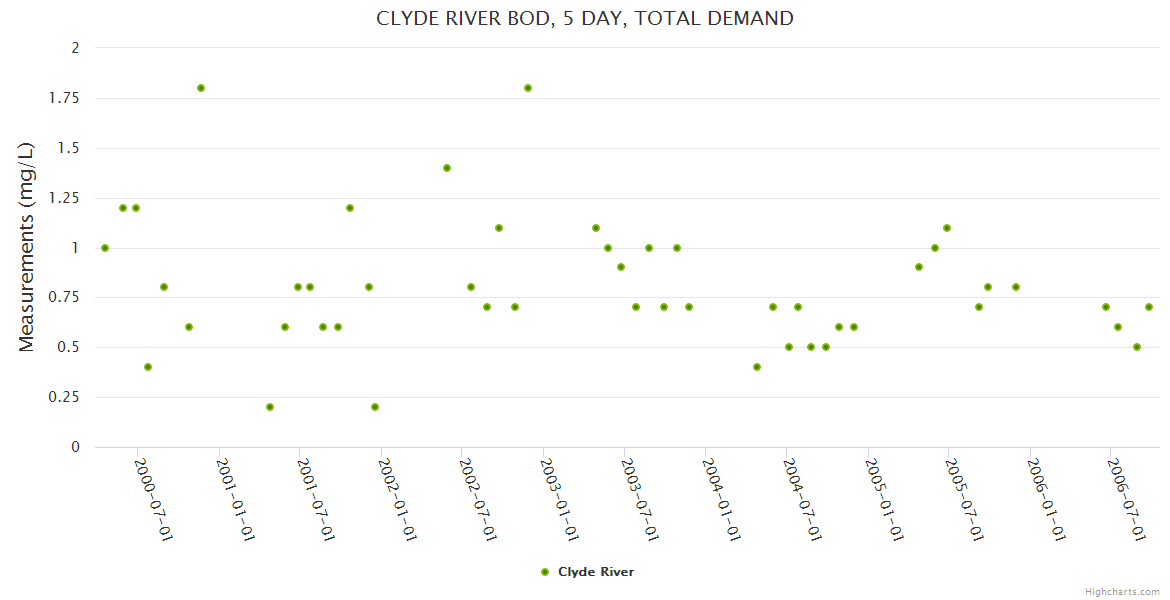Click the 0.4 data point in 2004
Image resolution: width=1170 pixels, height=600 pixels.
tap(757, 367)
